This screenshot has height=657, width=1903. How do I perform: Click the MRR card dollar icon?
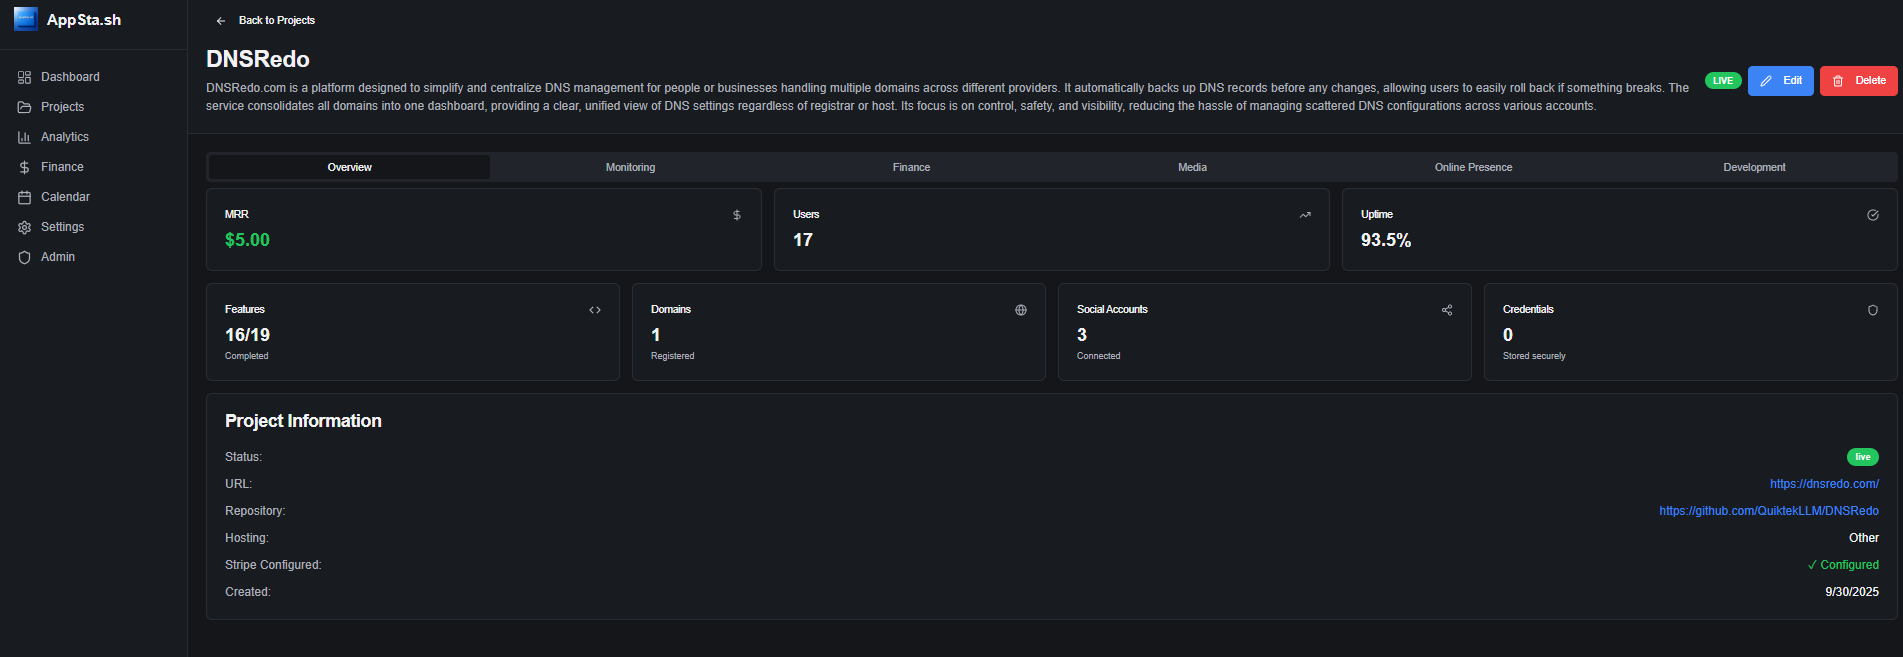(737, 215)
